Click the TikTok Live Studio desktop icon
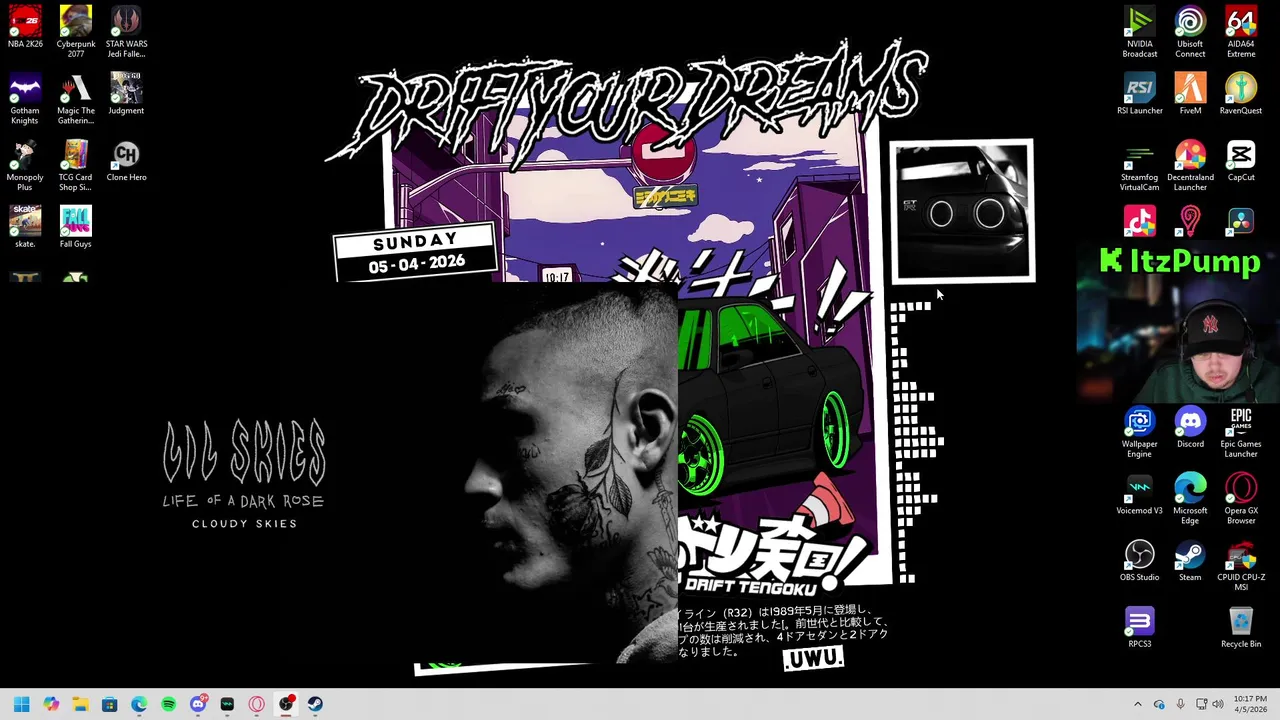 (1139, 221)
